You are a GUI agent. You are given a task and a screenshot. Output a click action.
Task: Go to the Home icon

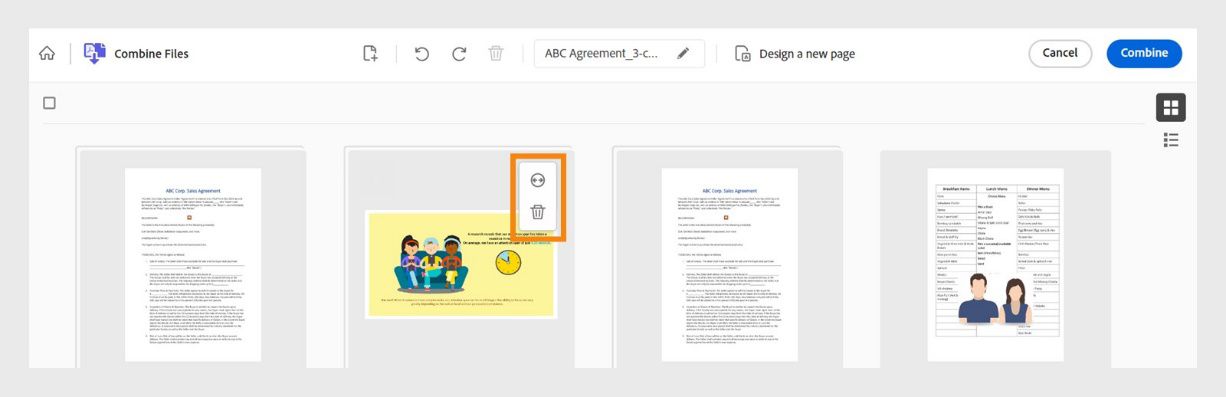pos(47,54)
